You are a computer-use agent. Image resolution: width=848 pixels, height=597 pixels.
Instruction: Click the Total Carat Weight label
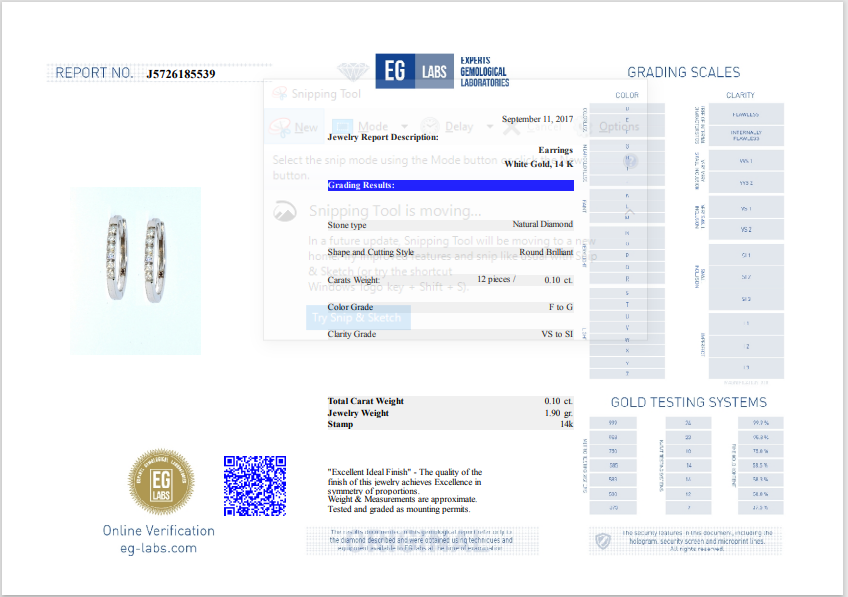pos(366,401)
